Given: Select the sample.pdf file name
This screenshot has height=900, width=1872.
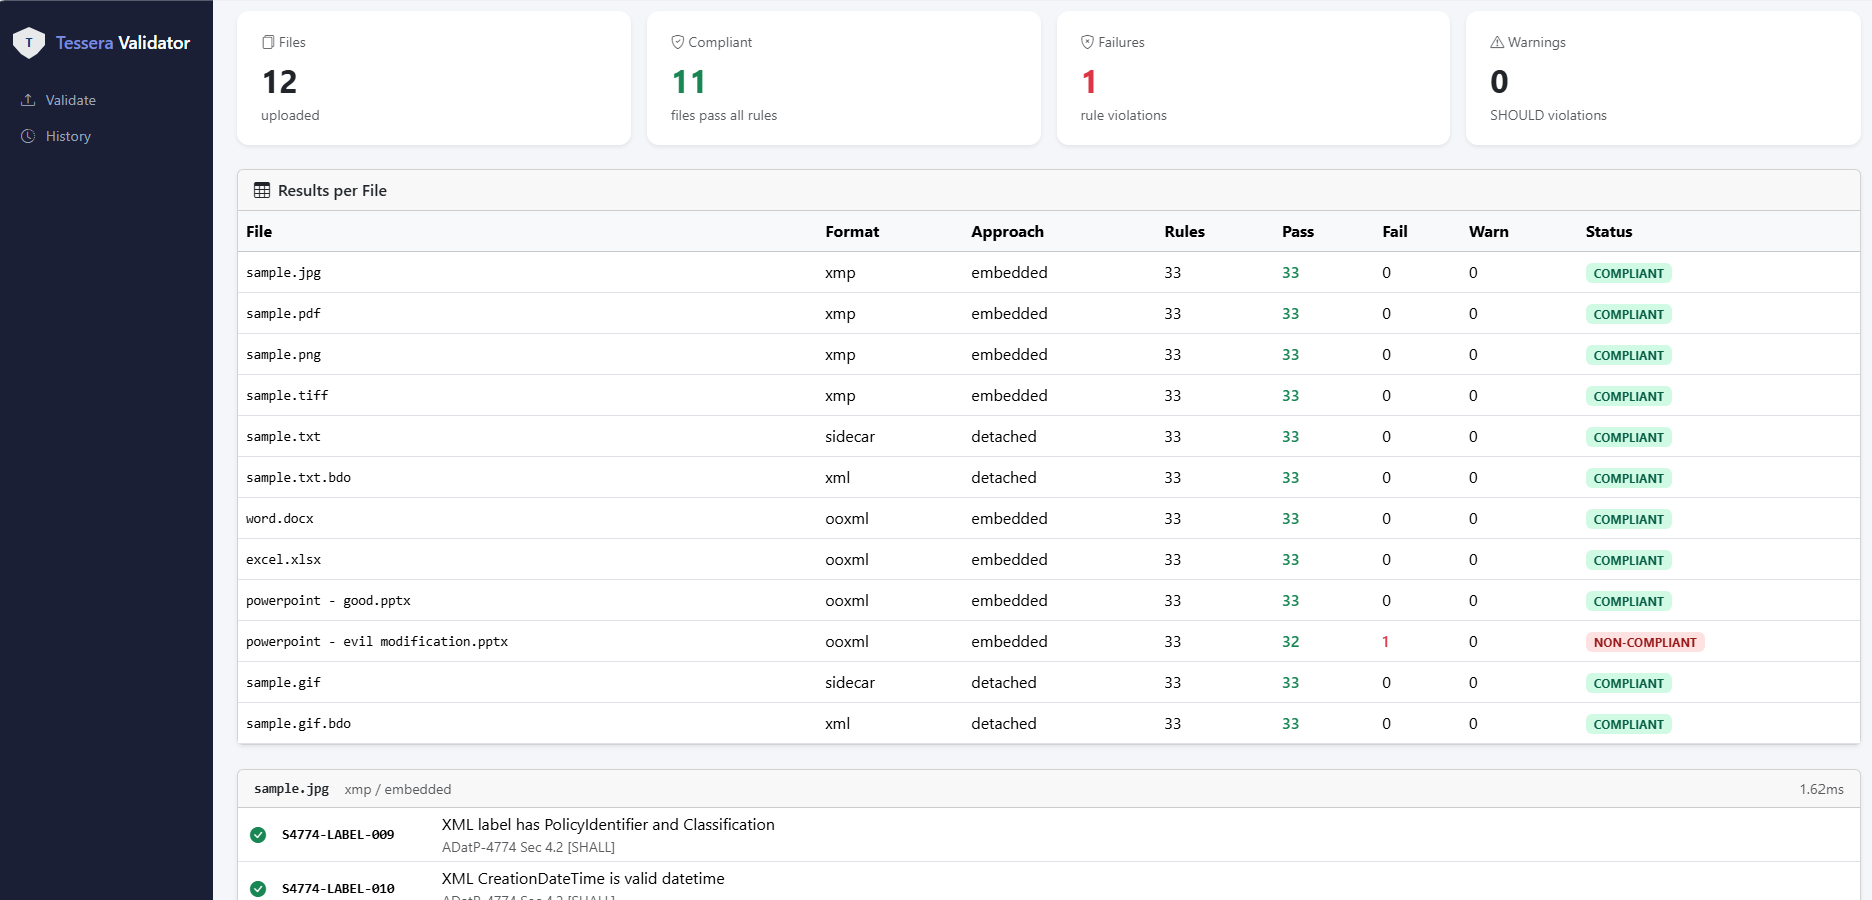Looking at the screenshot, I should (284, 313).
